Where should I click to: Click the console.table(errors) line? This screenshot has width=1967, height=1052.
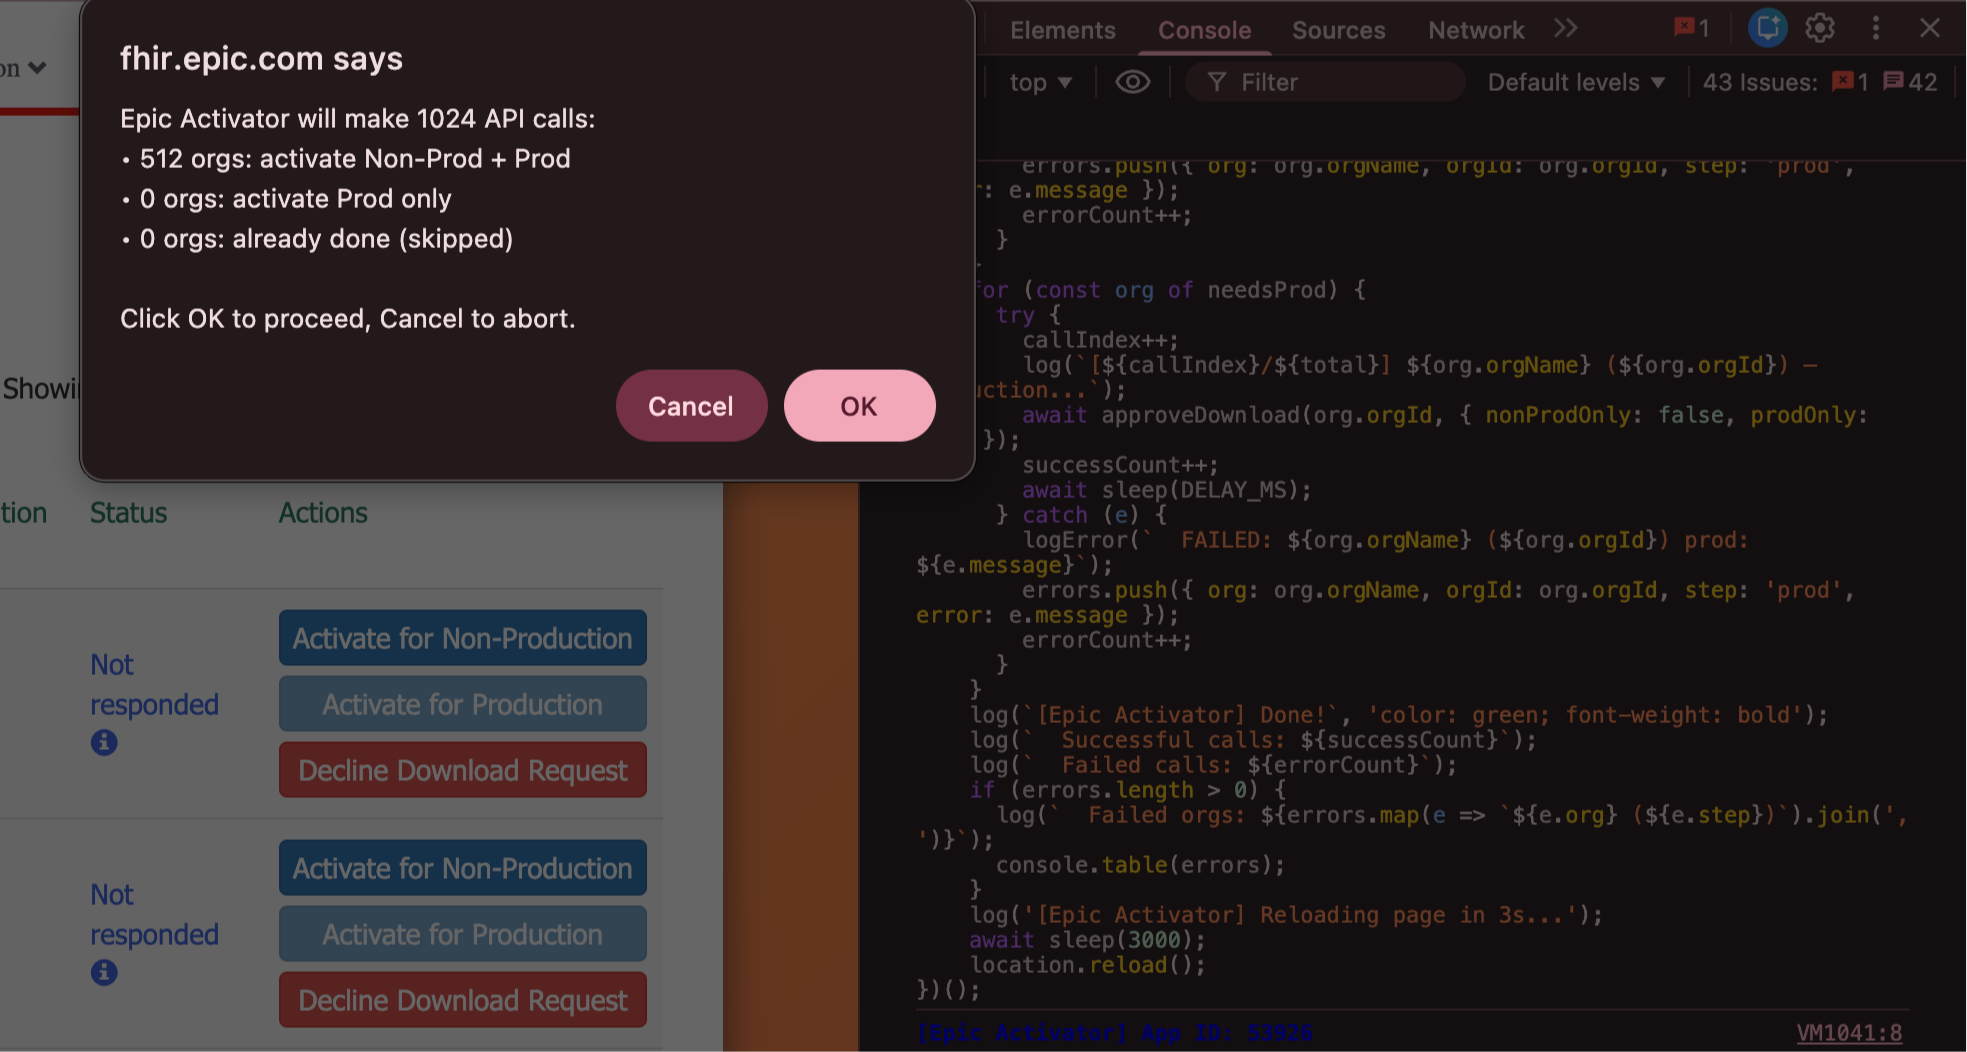1140,865
